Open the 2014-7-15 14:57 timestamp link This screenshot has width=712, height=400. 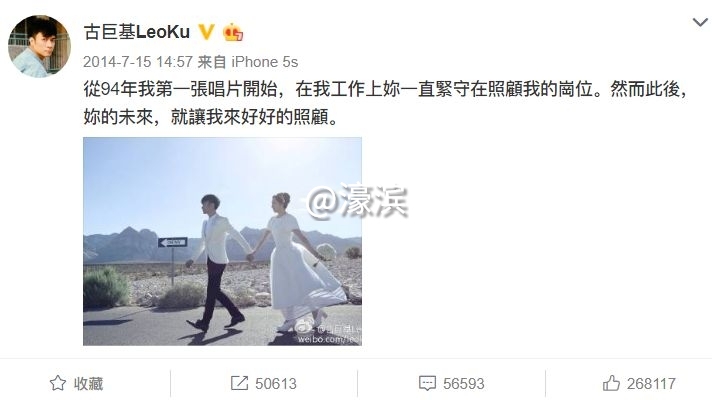[x=138, y=62]
